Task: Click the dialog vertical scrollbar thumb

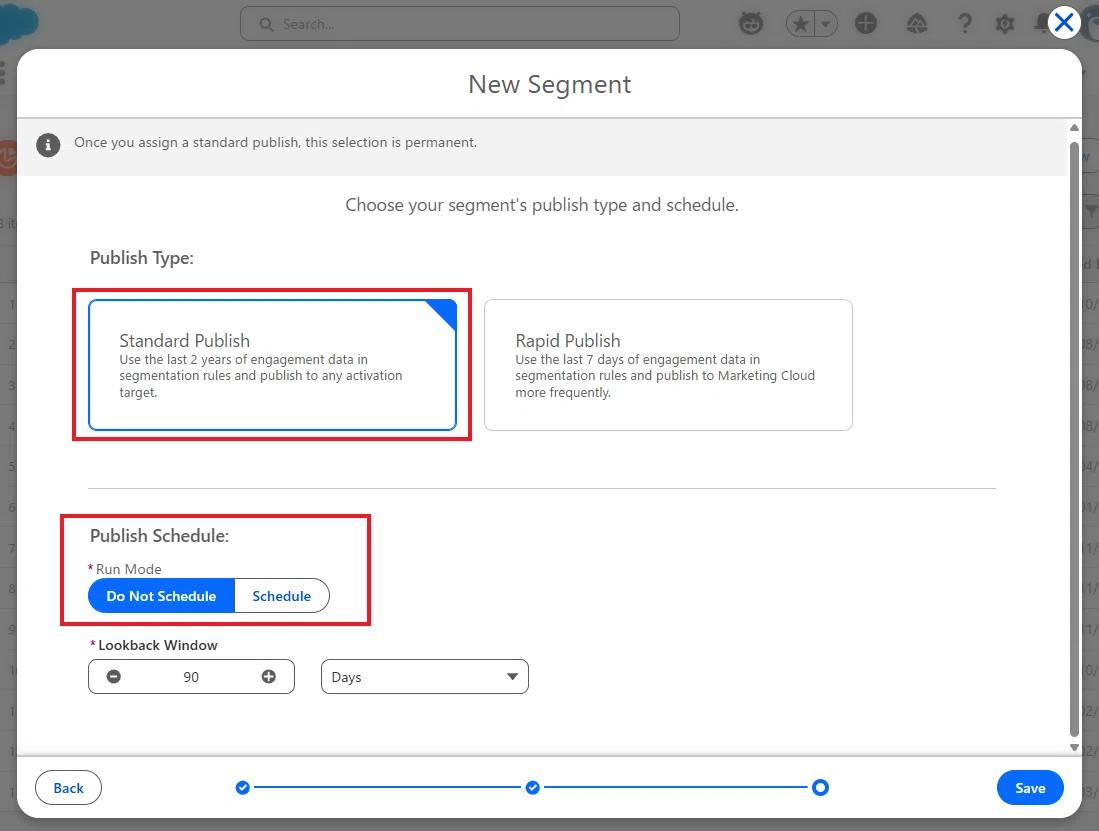Action: [x=1074, y=439]
